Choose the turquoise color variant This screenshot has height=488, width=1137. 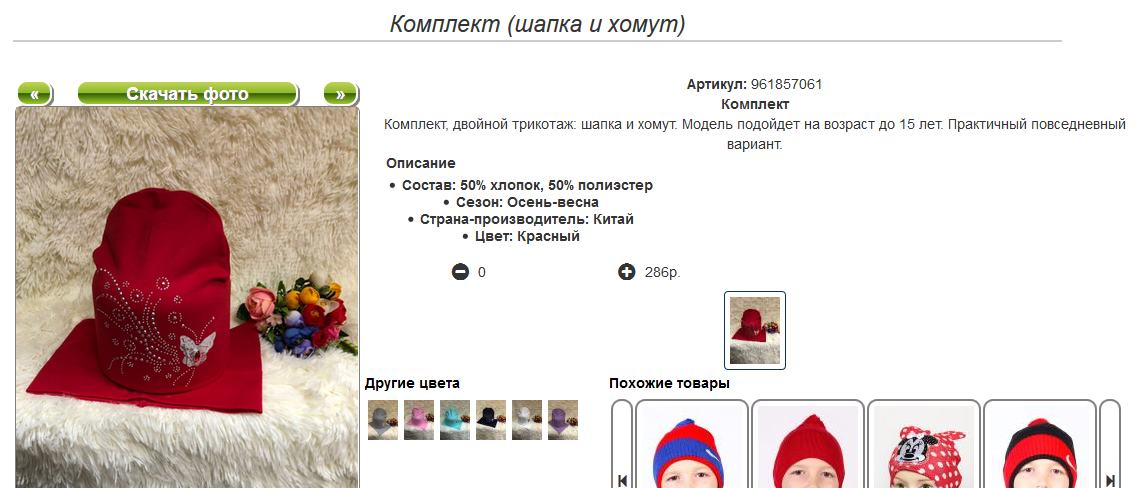click(455, 420)
